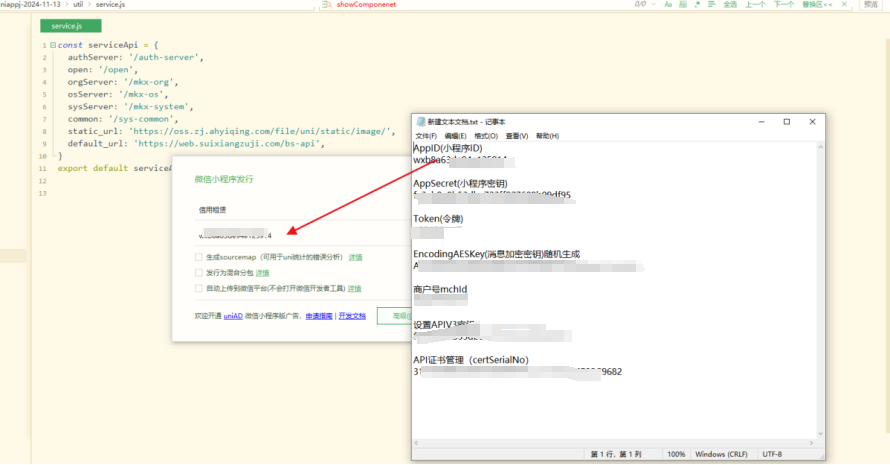
Task: Open Notepad 帮助(H) menu
Action: coord(547,136)
